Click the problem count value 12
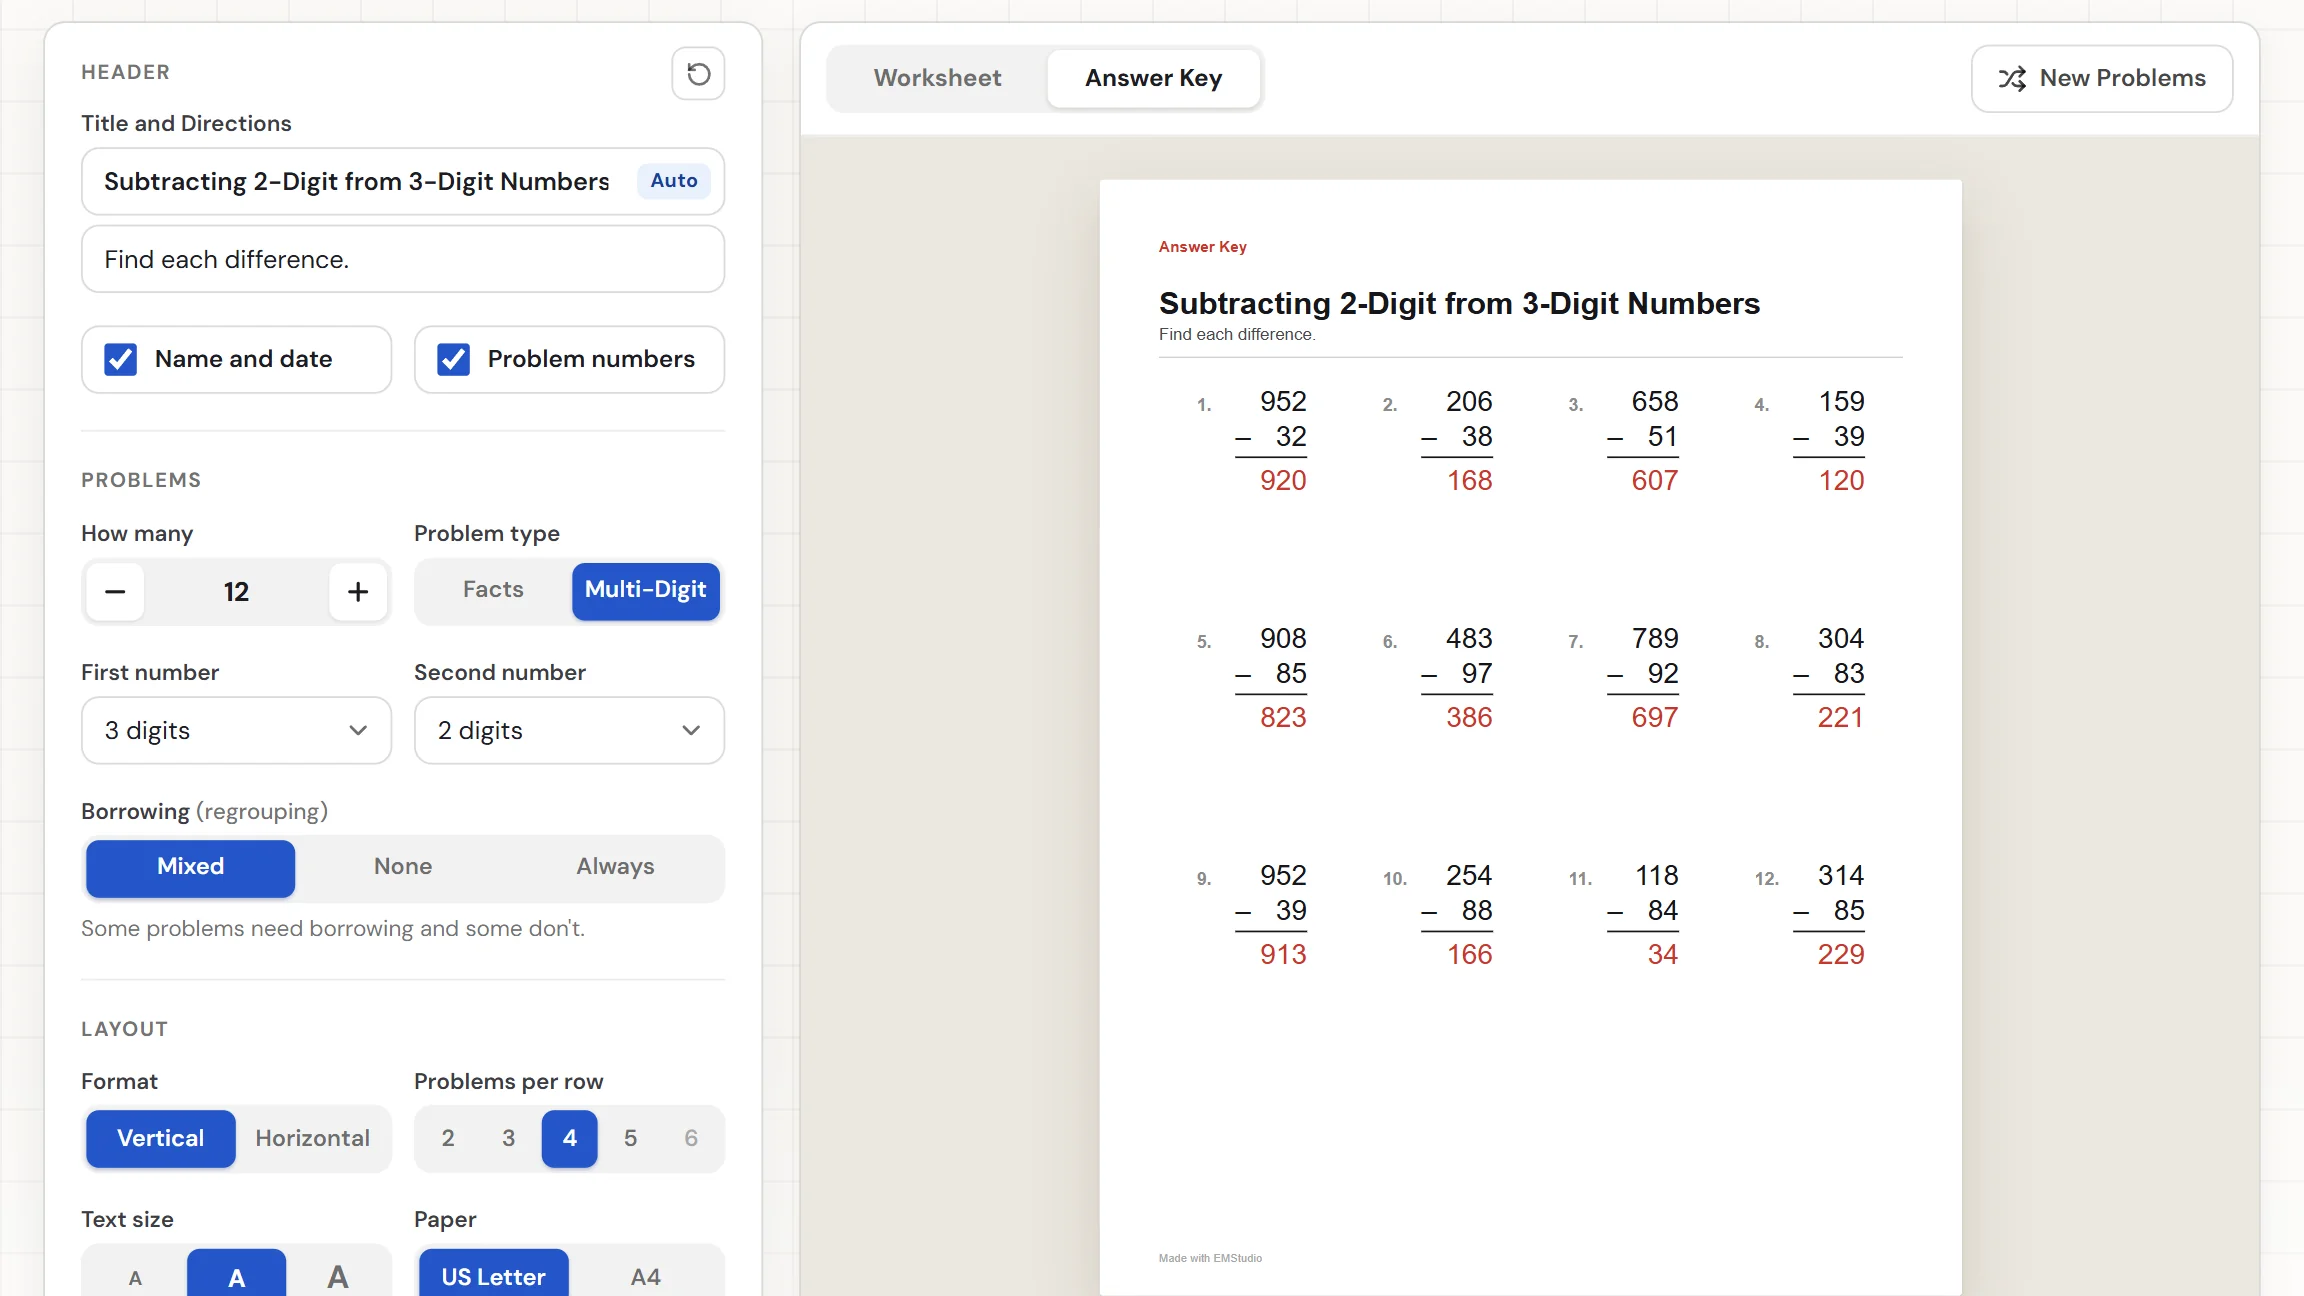 (x=236, y=592)
